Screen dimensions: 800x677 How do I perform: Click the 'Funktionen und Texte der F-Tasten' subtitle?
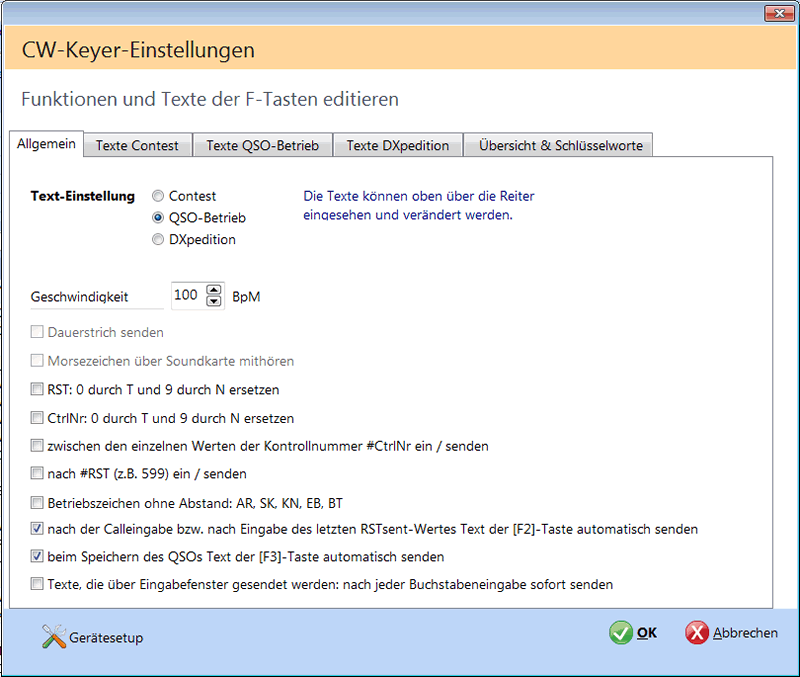[x=210, y=99]
